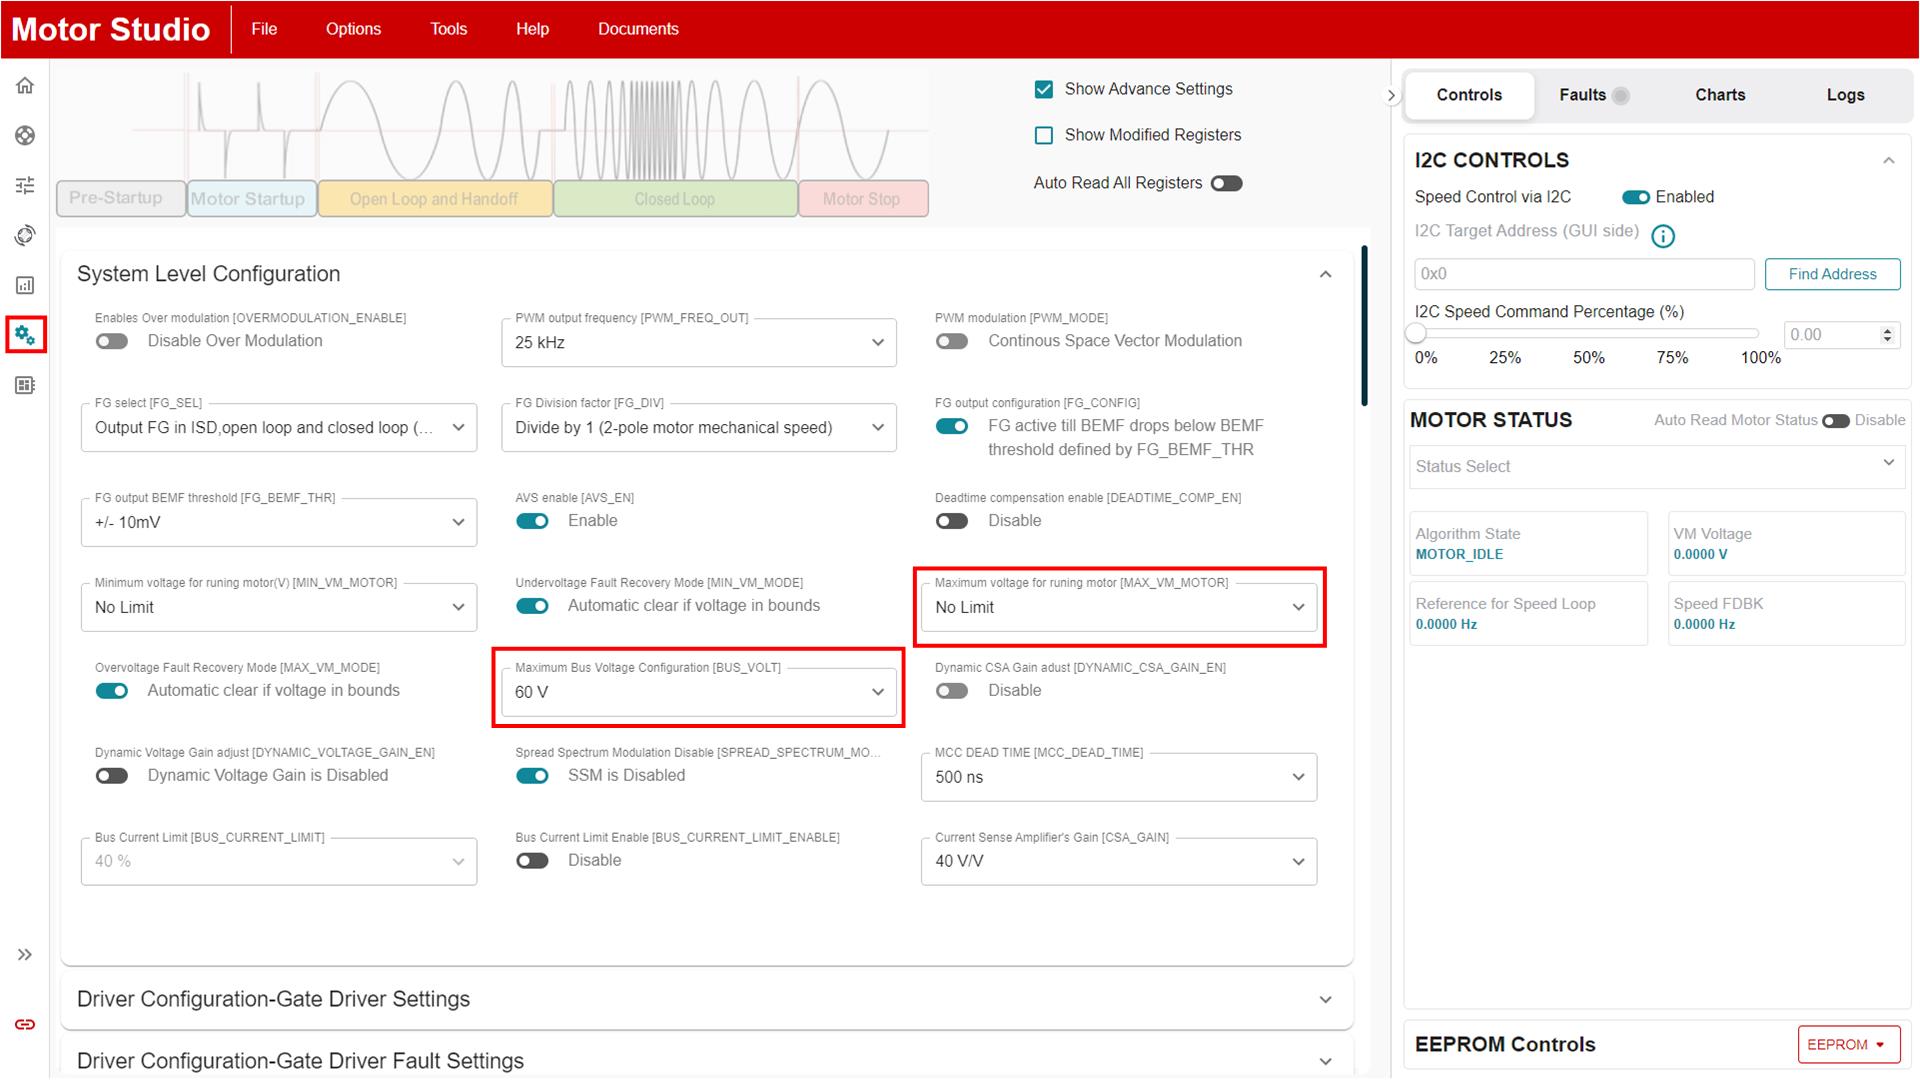Expand the sidebar with double-arrow icon
Viewport: 1920px width, 1080px height.
pyautogui.click(x=25, y=954)
